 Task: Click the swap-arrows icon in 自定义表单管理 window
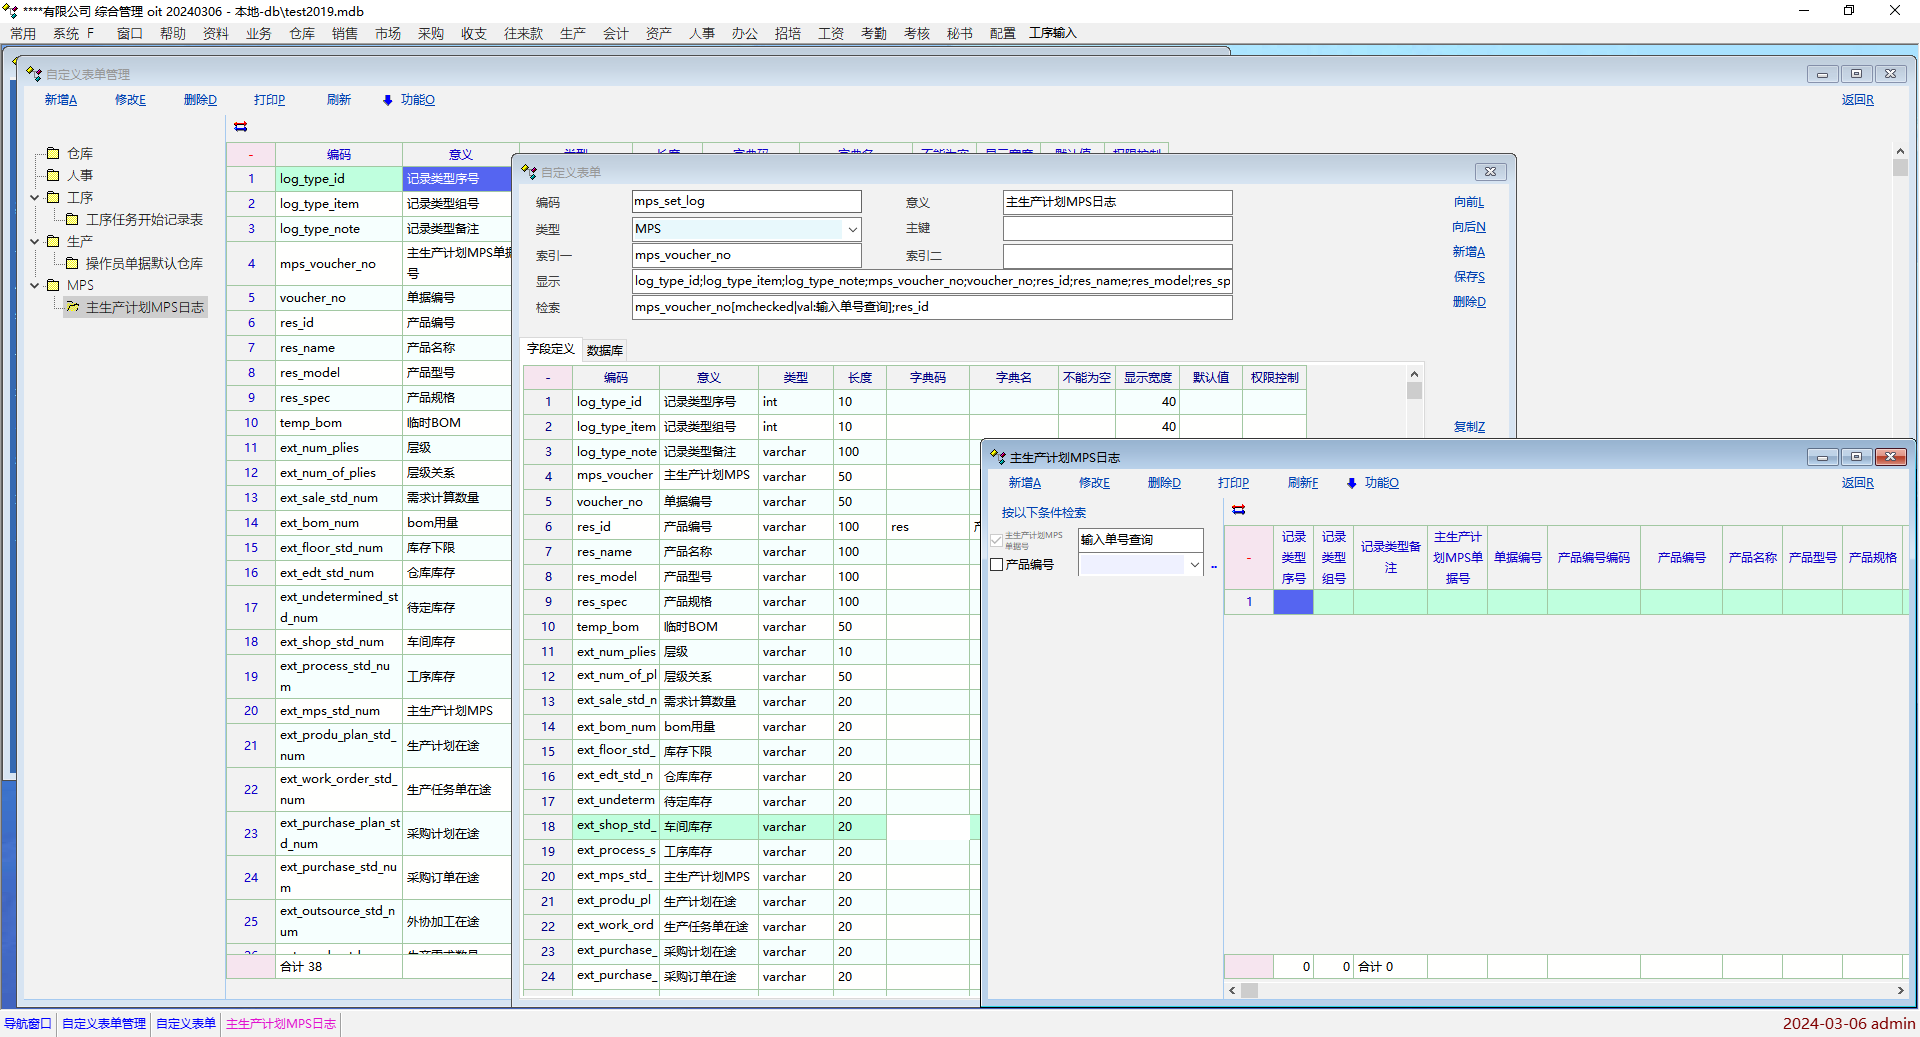[x=240, y=127]
